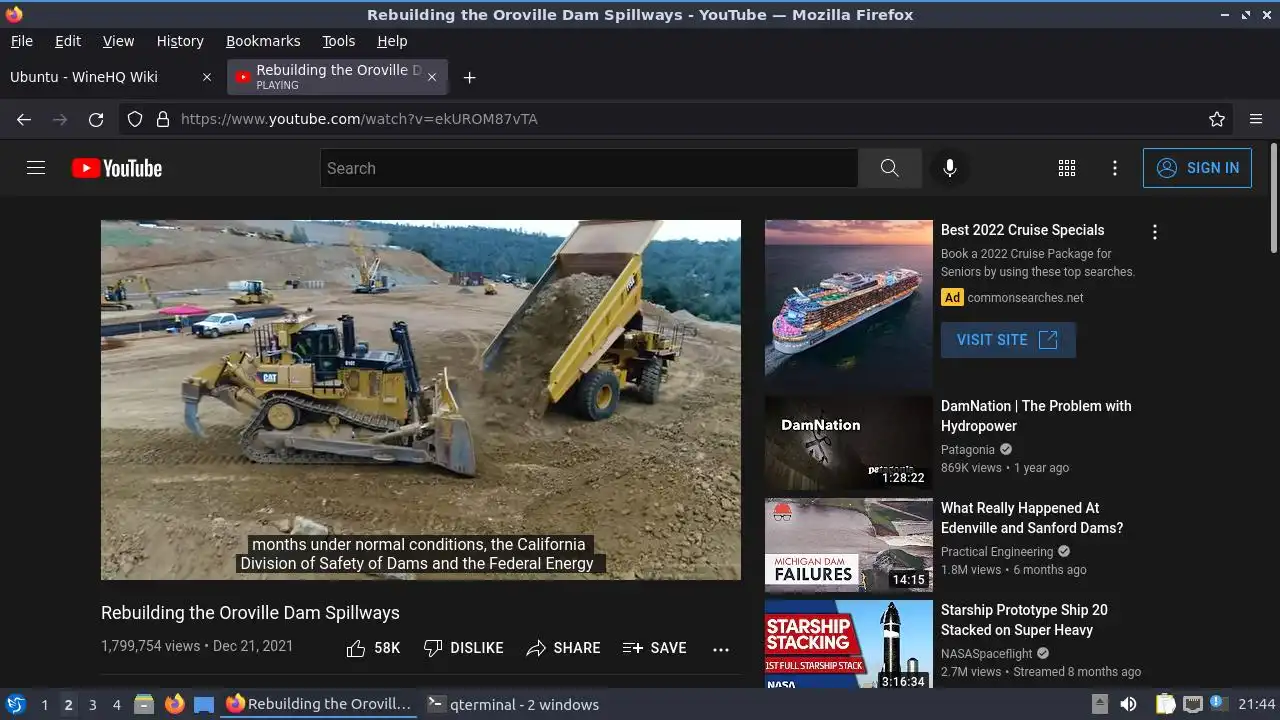Open a new Firefox tab
Screen dimensions: 1280x720
coord(469,77)
